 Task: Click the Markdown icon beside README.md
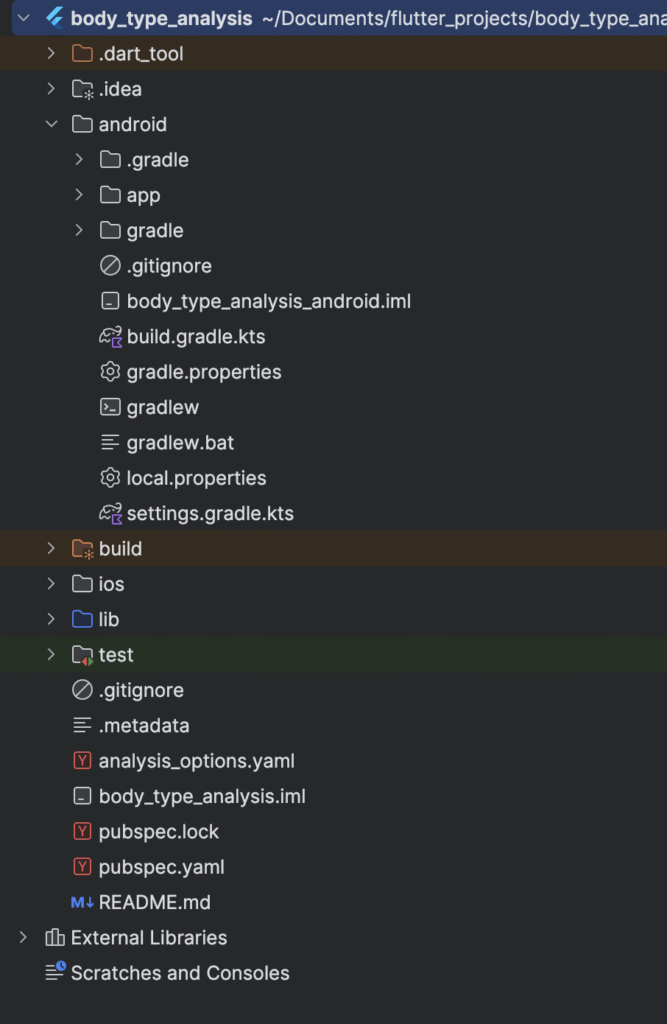coord(82,902)
